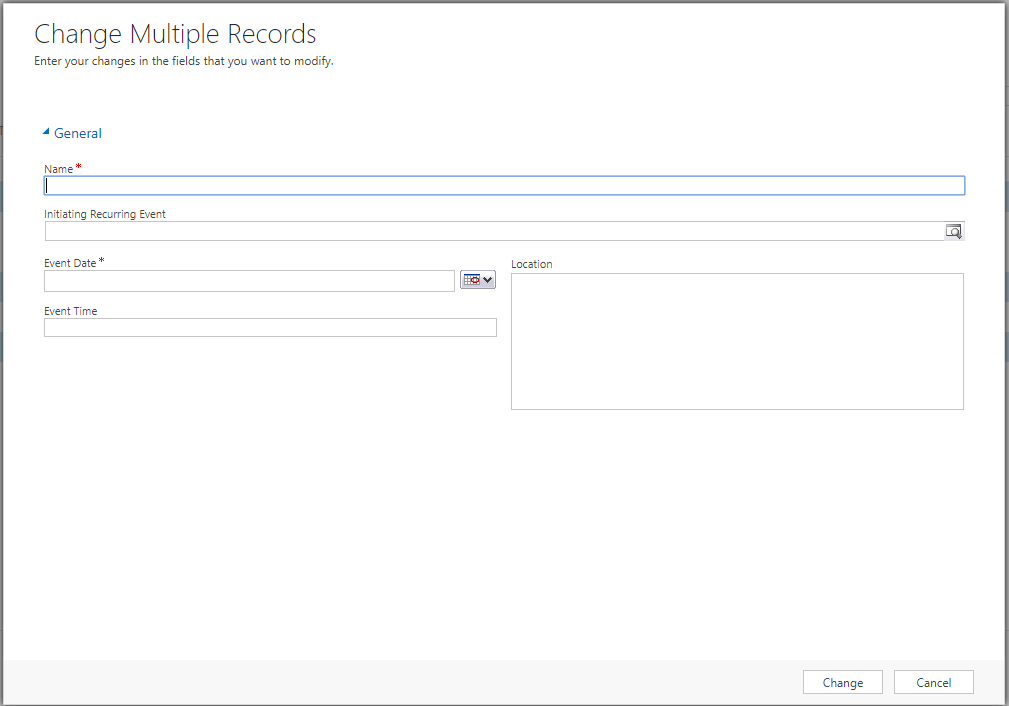Click inside the Location text area
Image resolution: width=1009 pixels, height=706 pixels.
click(x=737, y=341)
